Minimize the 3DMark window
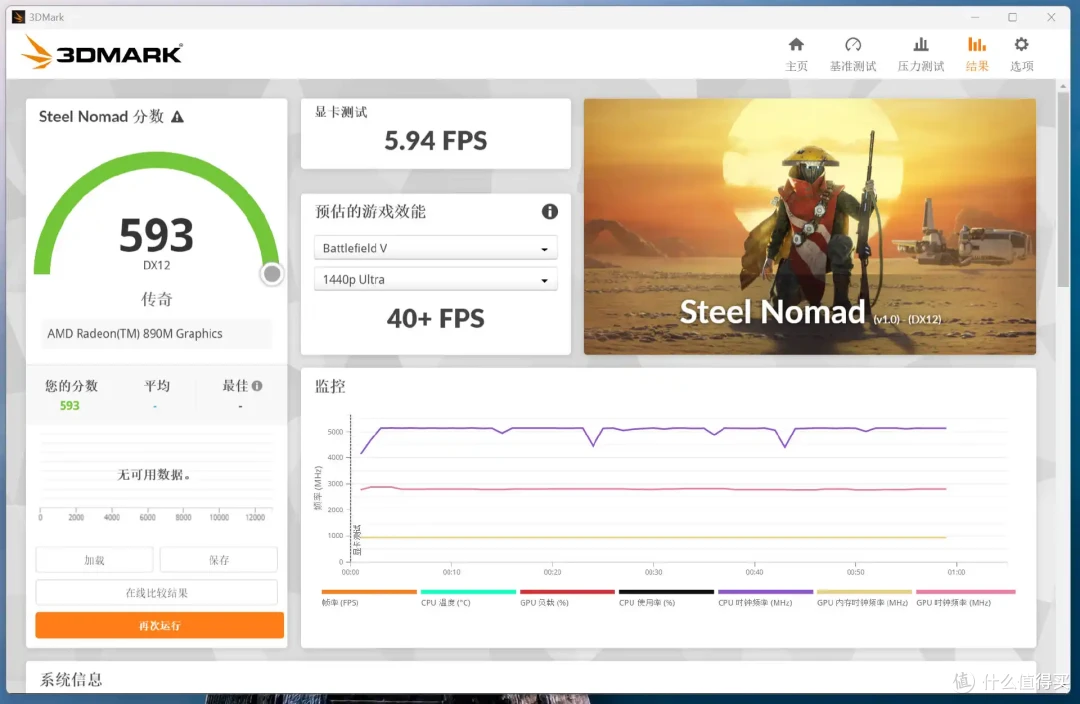Image resolution: width=1080 pixels, height=704 pixels. click(975, 17)
